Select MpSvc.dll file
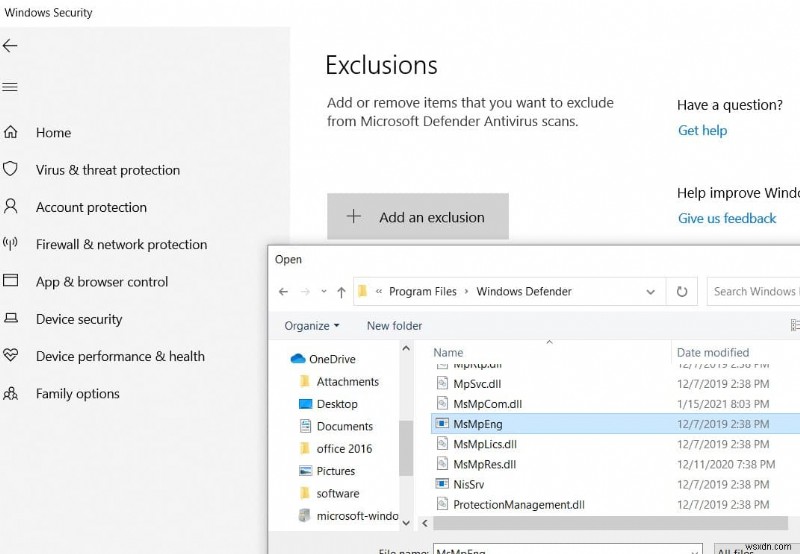 click(x=477, y=384)
